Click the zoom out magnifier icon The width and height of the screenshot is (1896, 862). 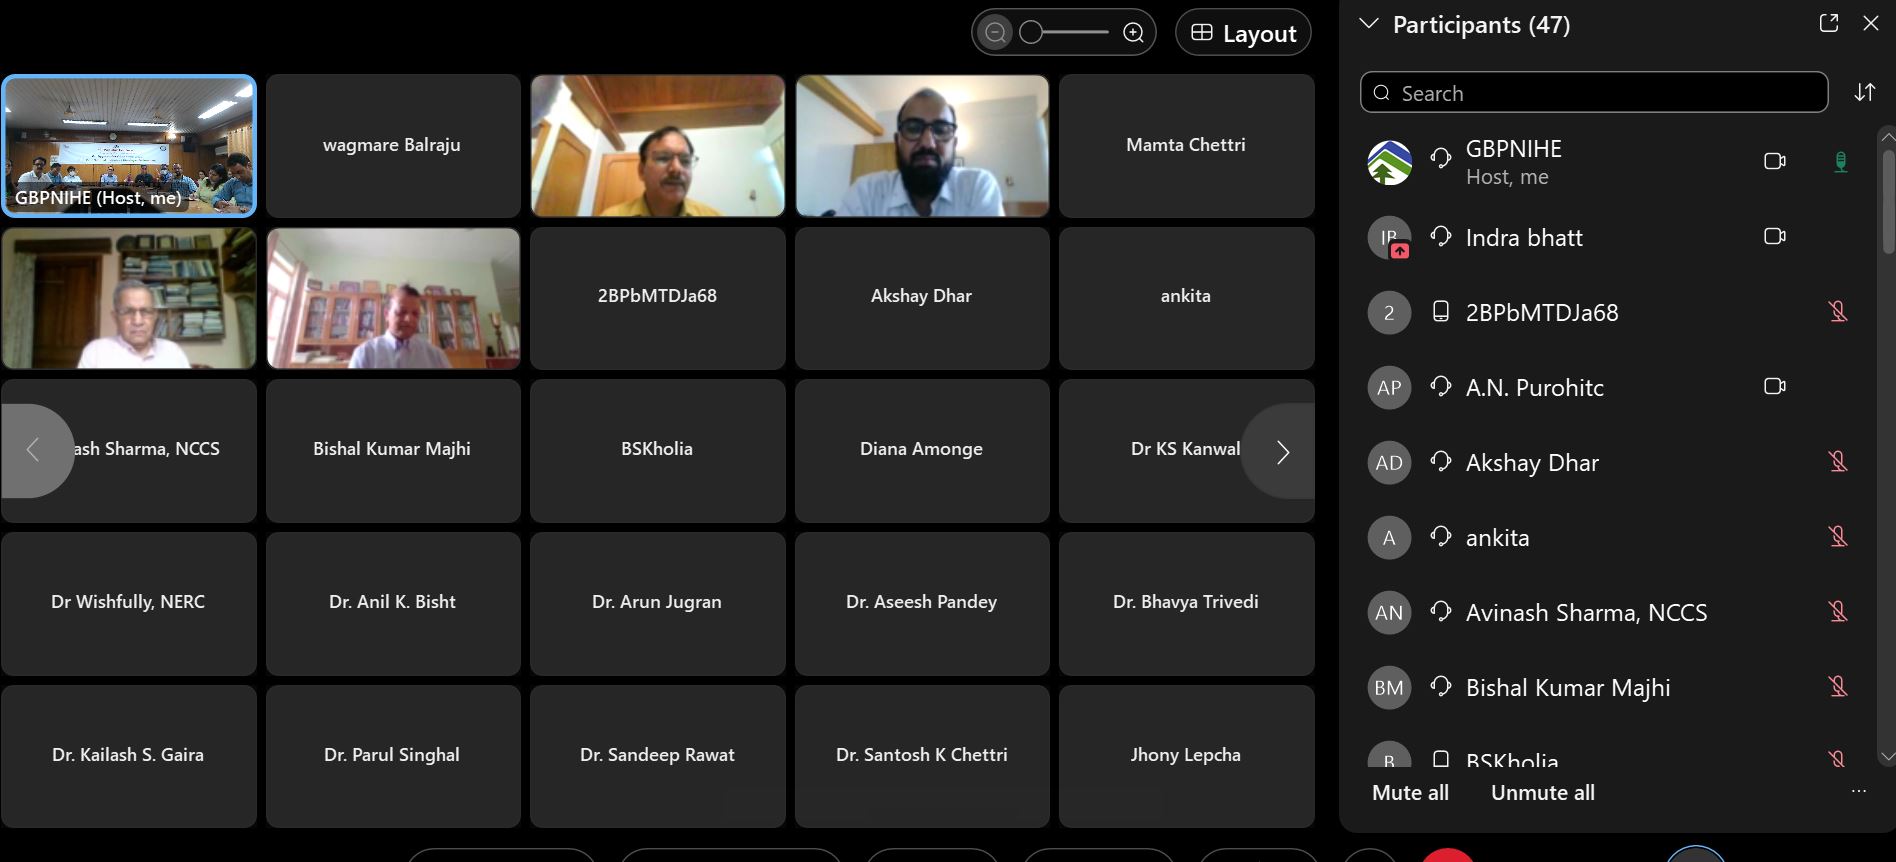995,33
